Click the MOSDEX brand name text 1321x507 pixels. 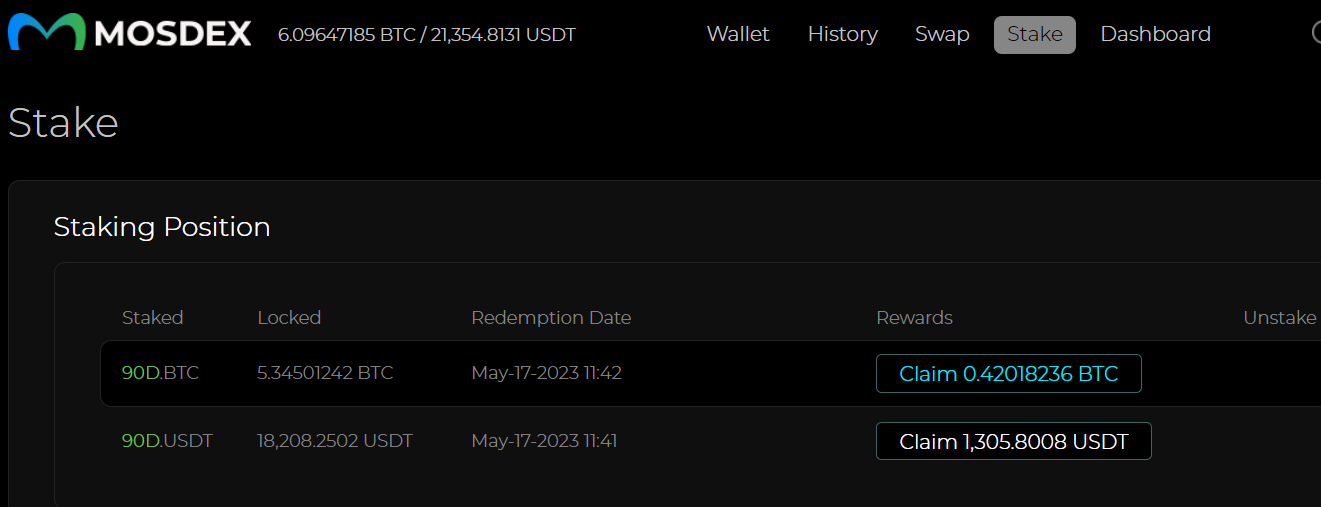173,35
